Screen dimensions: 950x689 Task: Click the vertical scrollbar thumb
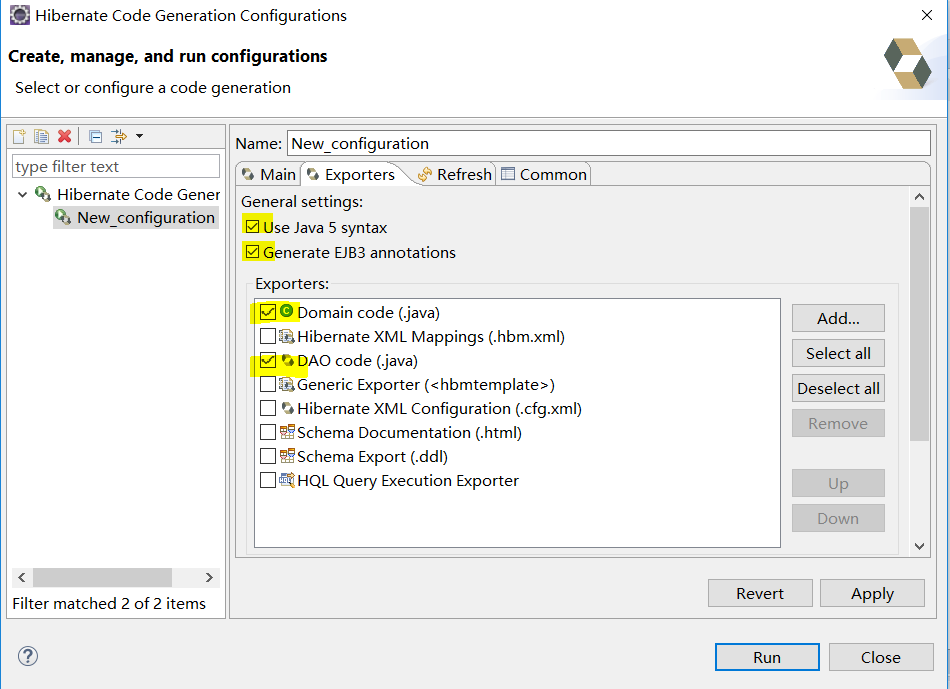click(919, 324)
